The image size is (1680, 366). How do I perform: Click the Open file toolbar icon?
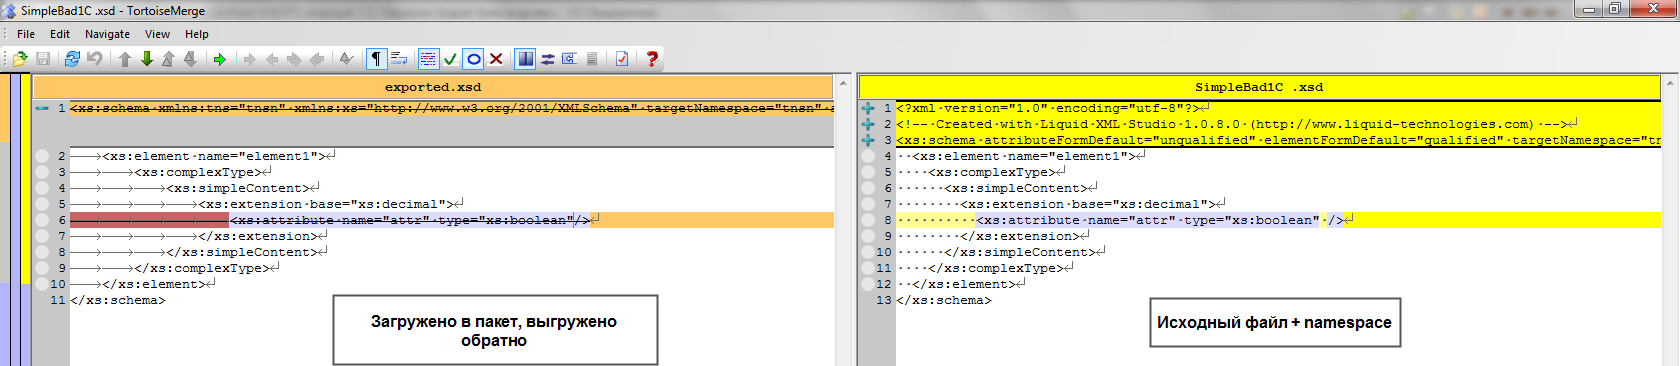click(x=20, y=59)
